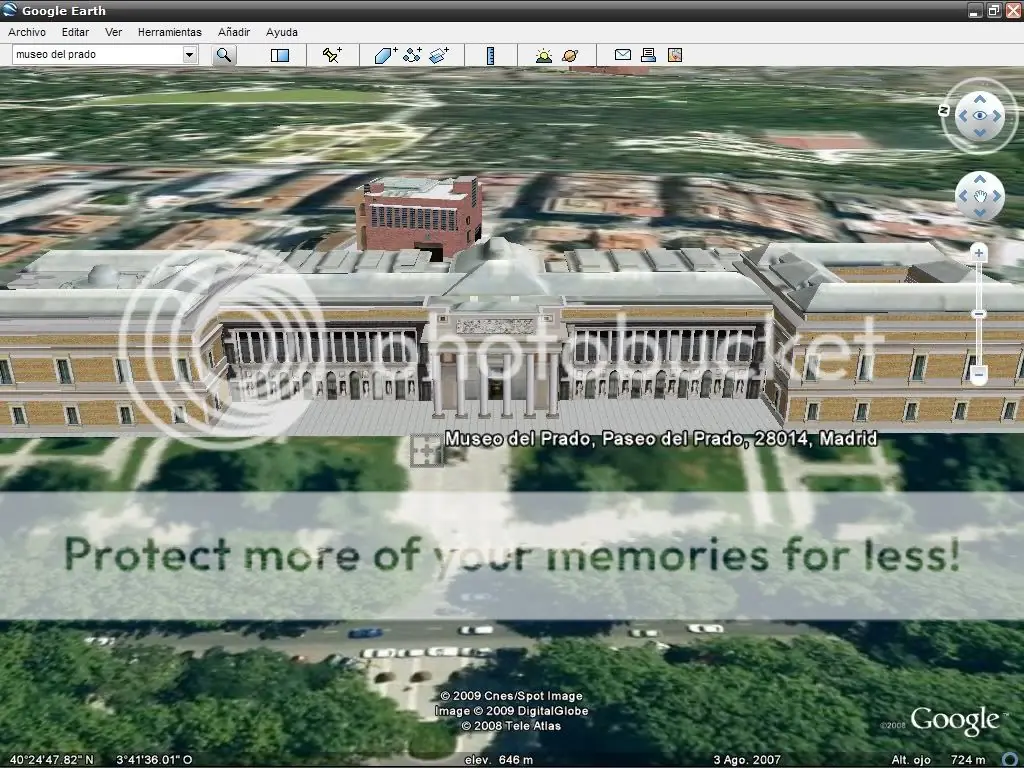
Task: Click the 'Image © 2009 DigitalGlobe' attribution
Action: pos(511,711)
